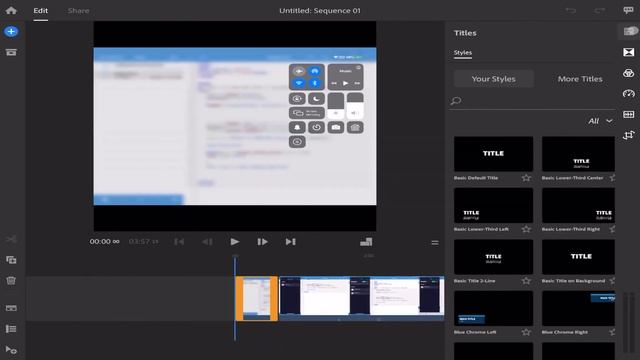
Task: Choose the Blue Chrome Right thumbnail
Action: coord(578,308)
